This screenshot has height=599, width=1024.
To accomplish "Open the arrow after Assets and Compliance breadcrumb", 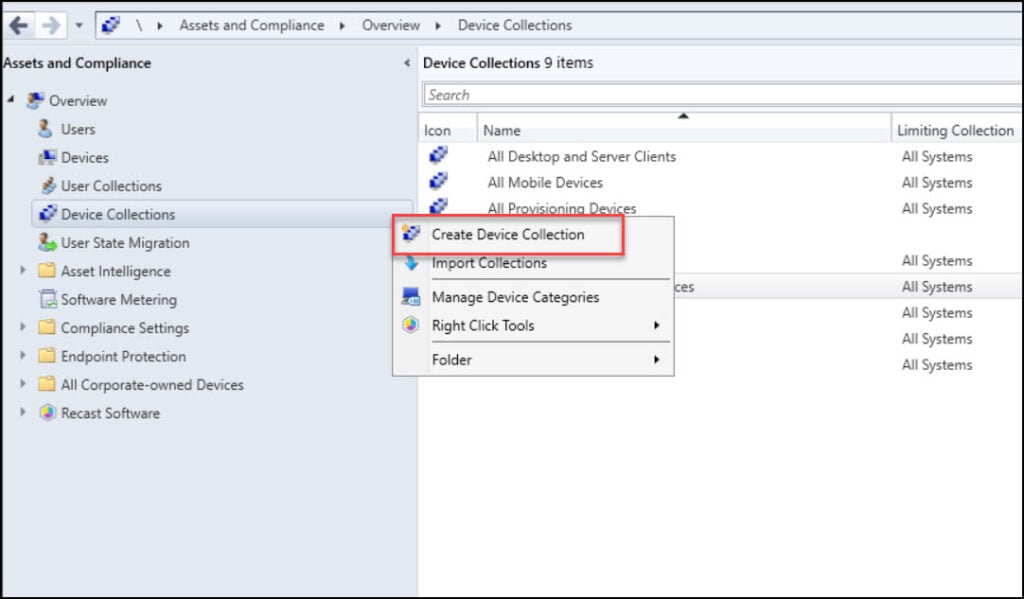I will 342,26.
